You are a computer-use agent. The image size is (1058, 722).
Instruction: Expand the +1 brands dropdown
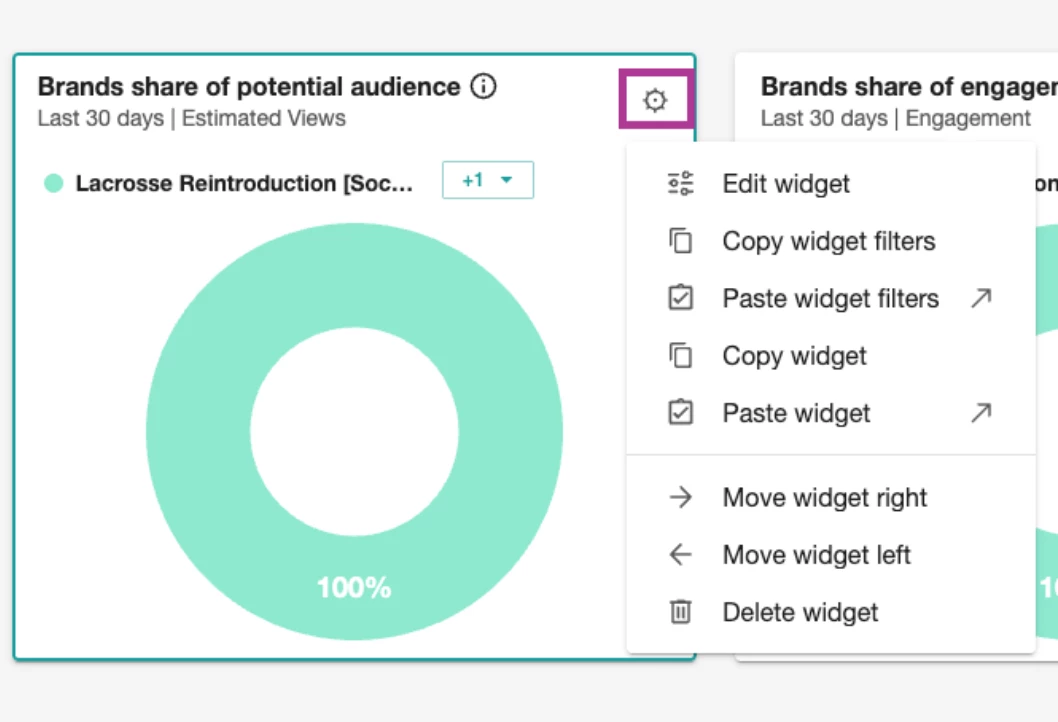coord(488,180)
